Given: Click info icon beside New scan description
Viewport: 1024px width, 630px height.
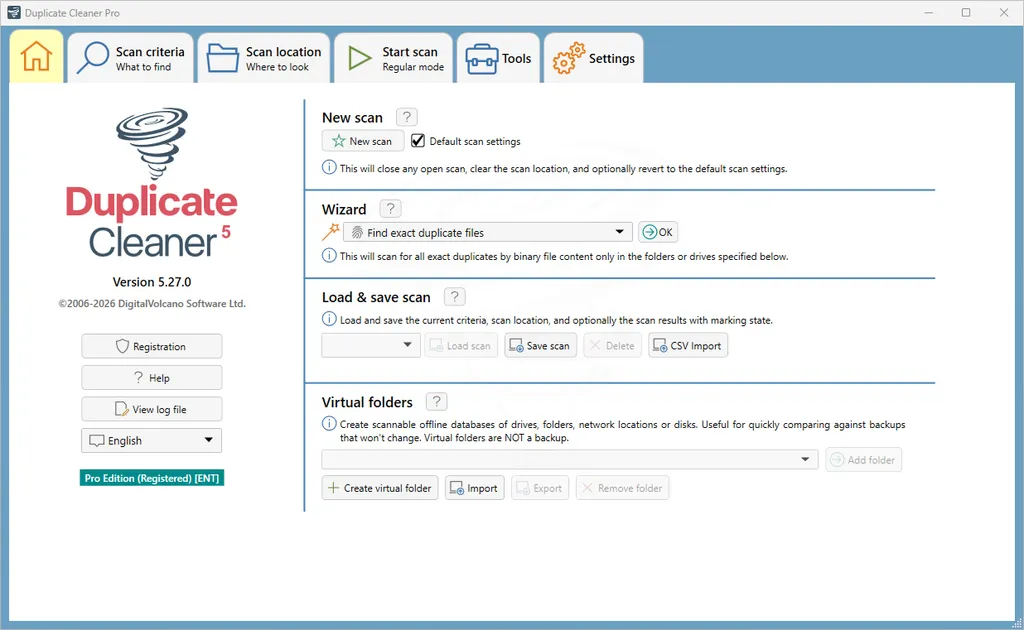Looking at the screenshot, I should pos(329,167).
